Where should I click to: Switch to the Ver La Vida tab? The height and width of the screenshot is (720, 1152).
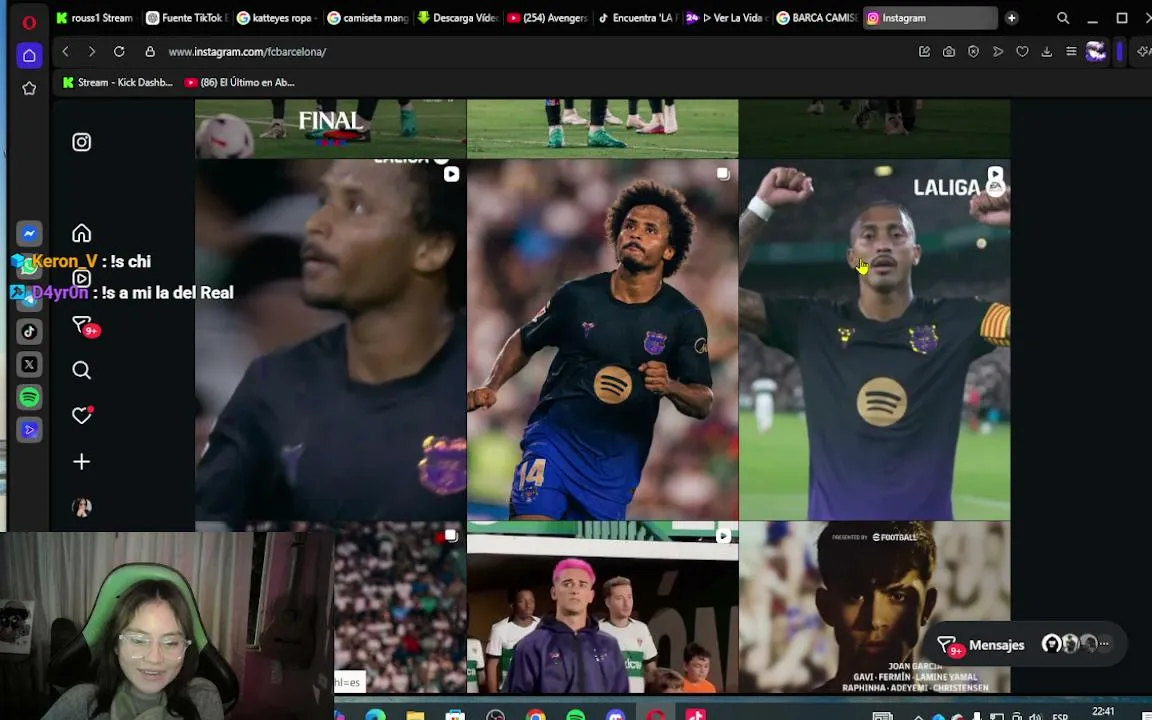726,18
